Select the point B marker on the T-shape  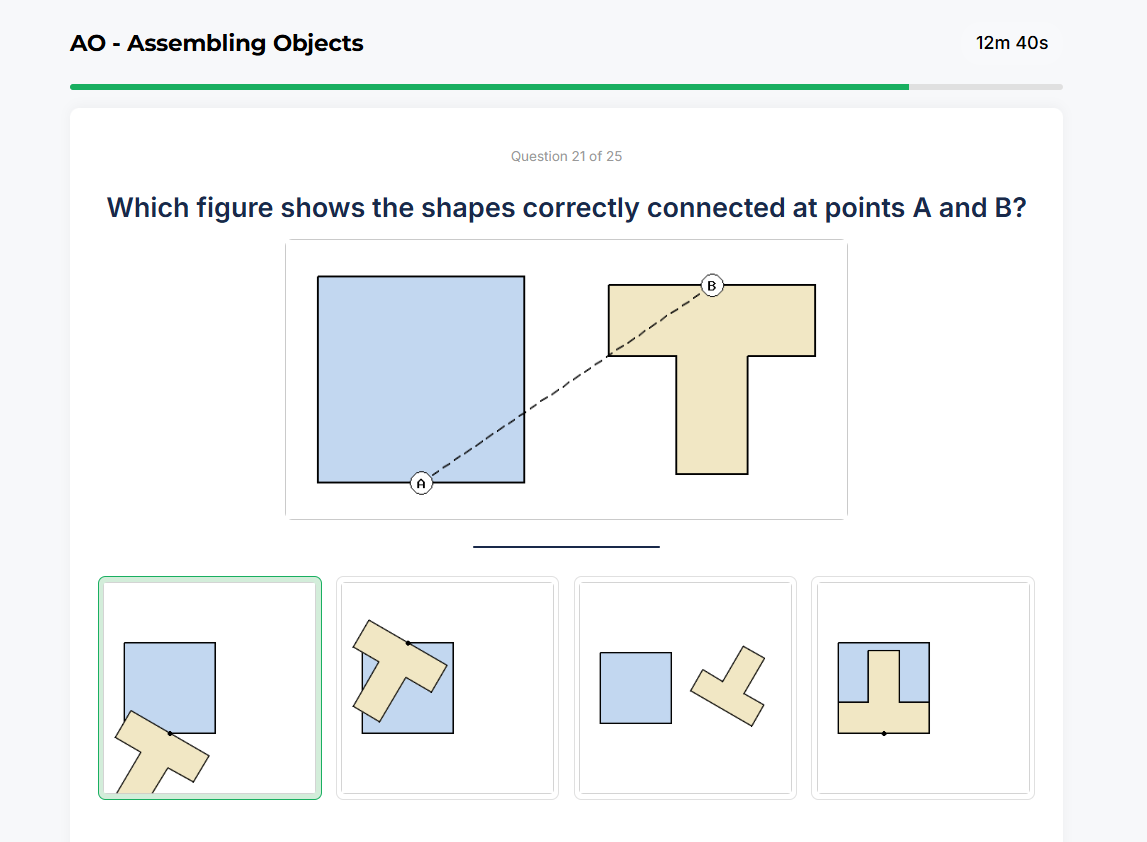tap(711, 285)
